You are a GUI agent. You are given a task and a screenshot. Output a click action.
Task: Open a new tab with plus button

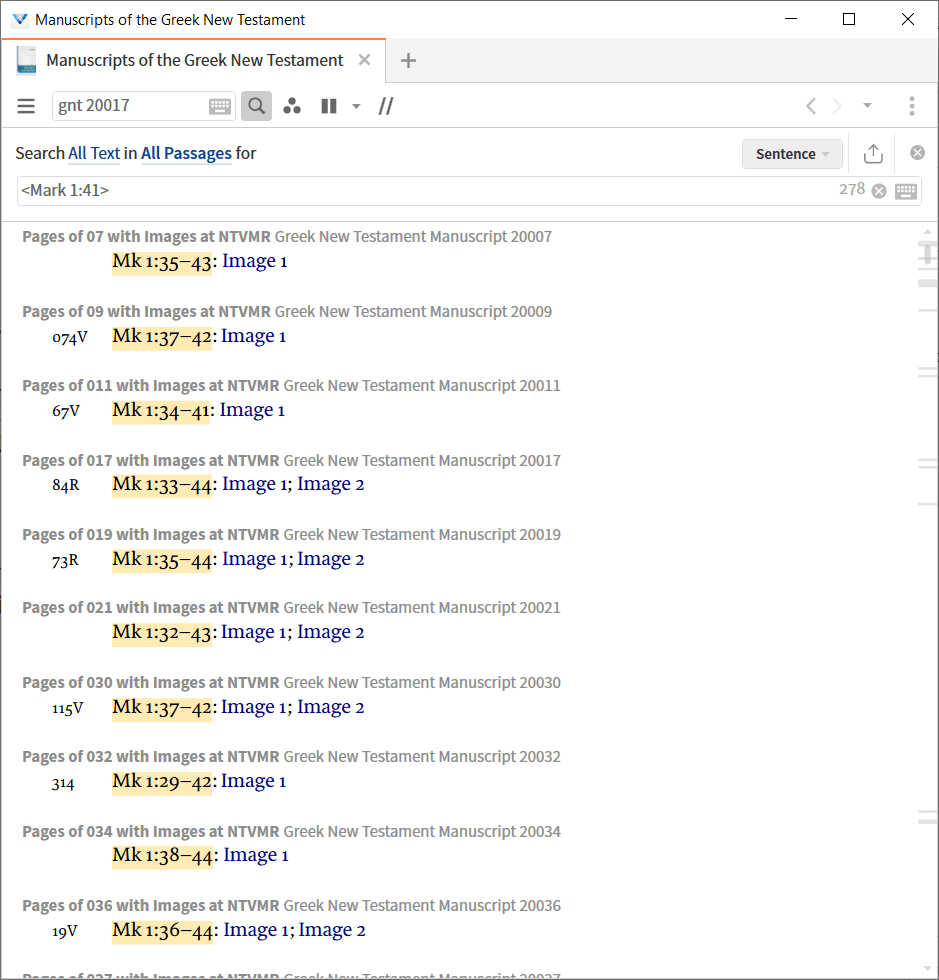pos(408,60)
